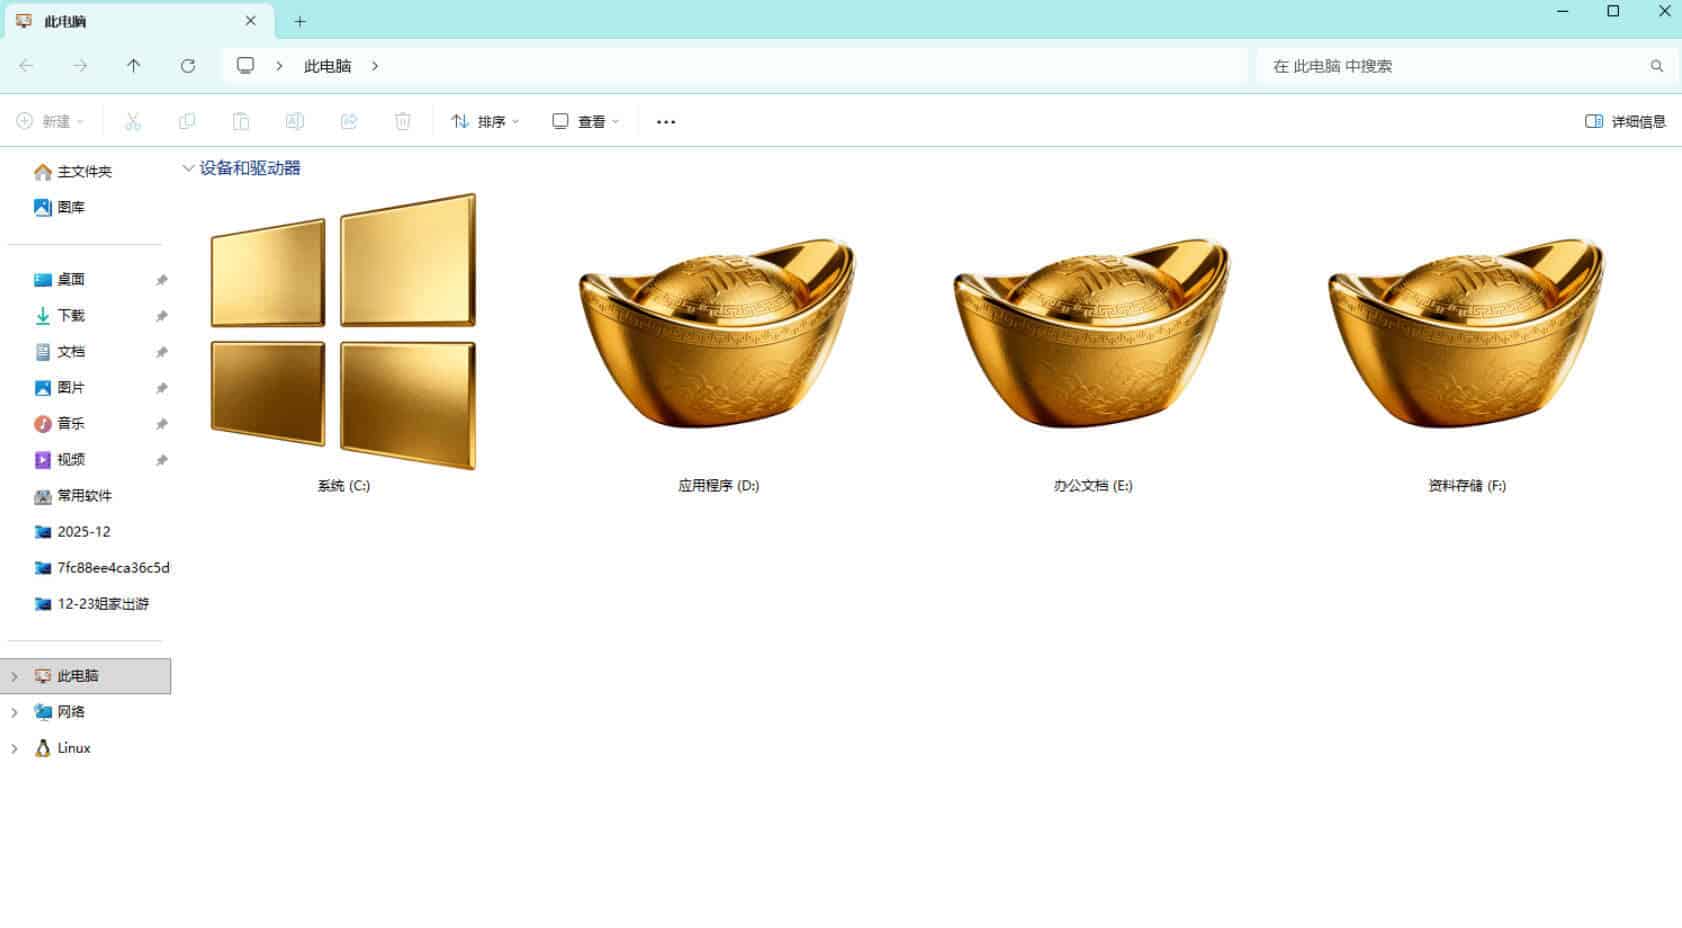The width and height of the screenshot is (1682, 928).
Task: Unpin the 下载 folder from quick access
Action: coord(161,315)
